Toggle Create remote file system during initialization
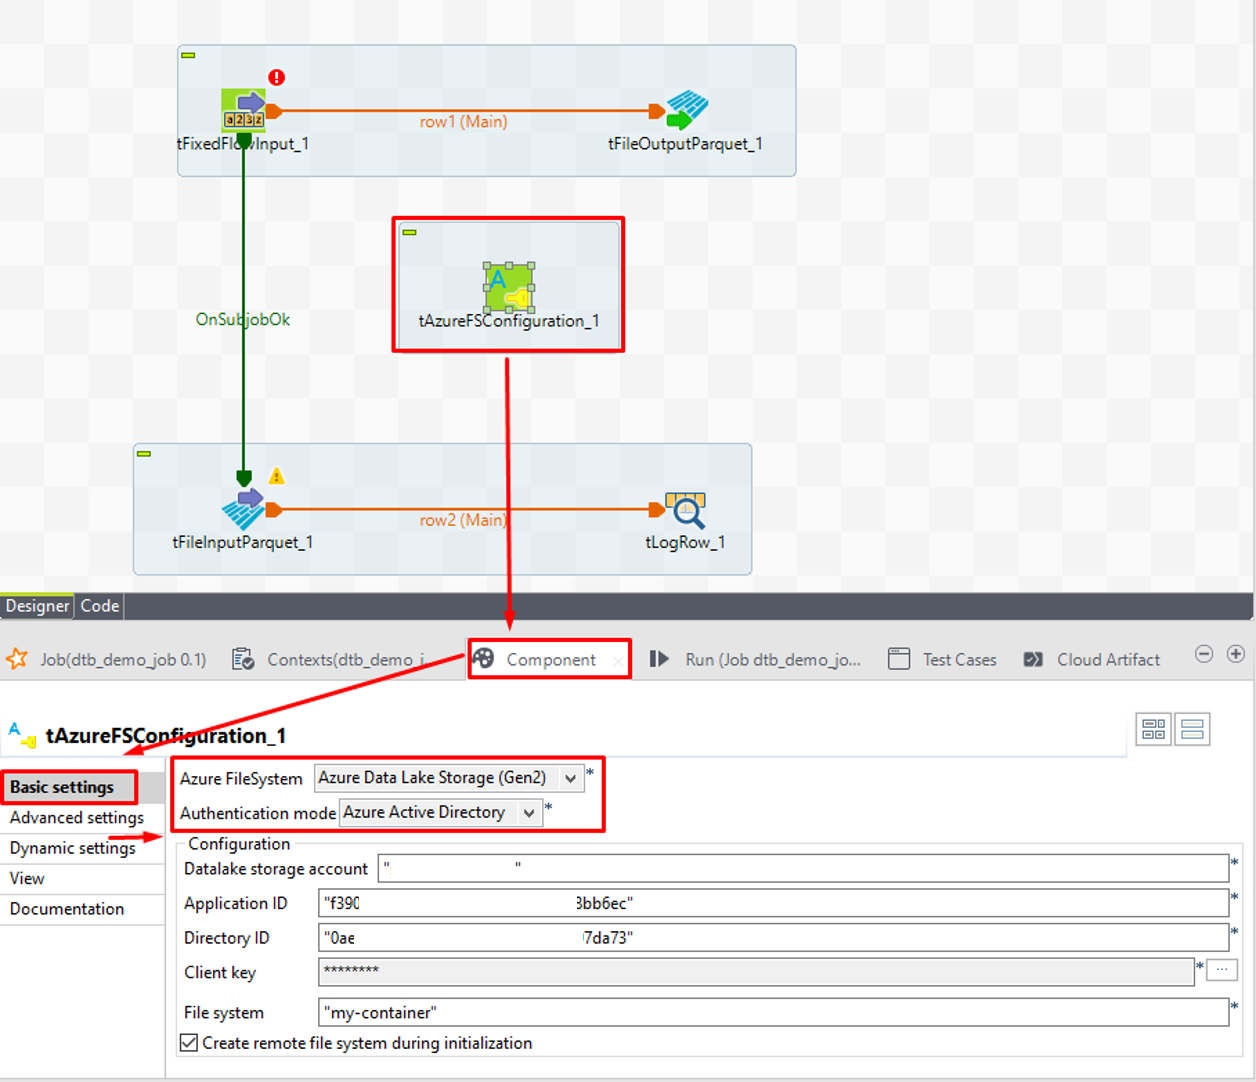Image resolution: width=1256 pixels, height=1082 pixels. 189,1043
